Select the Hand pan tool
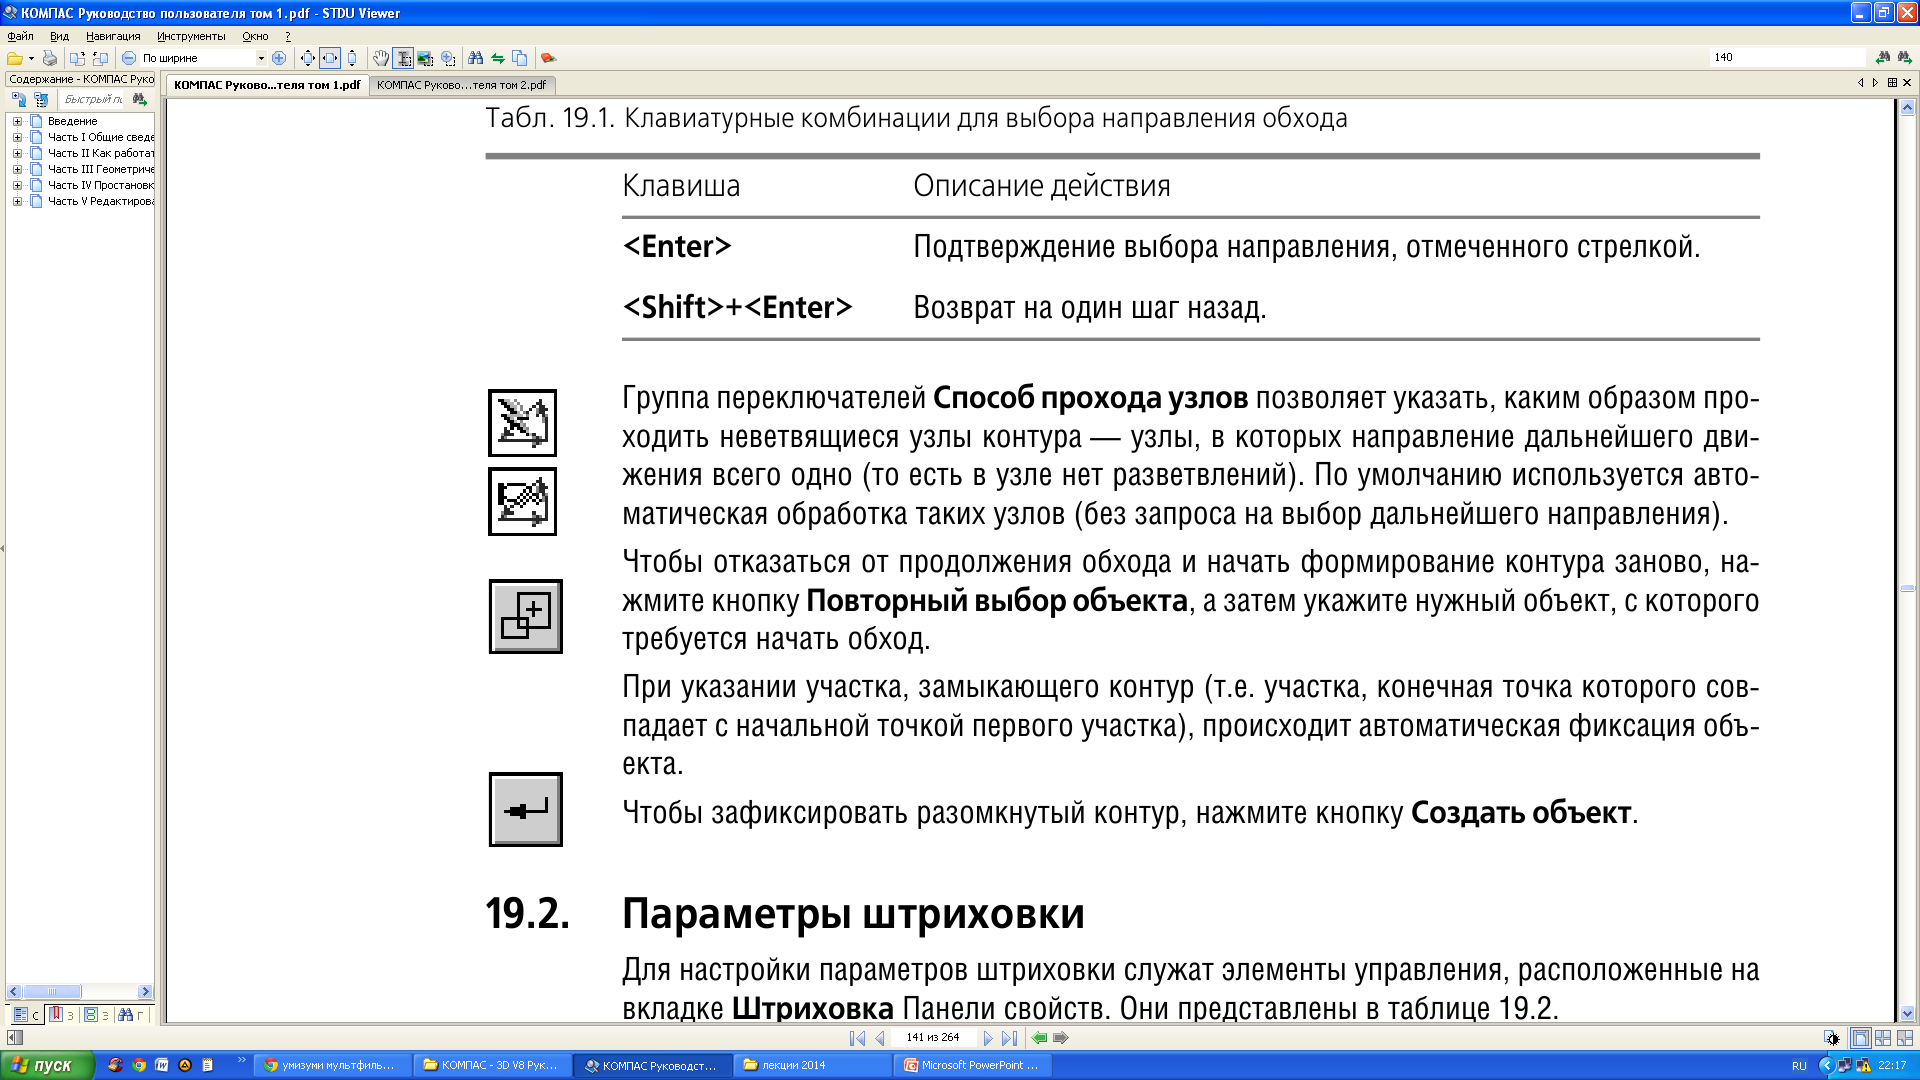1920x1080 pixels. [x=381, y=58]
